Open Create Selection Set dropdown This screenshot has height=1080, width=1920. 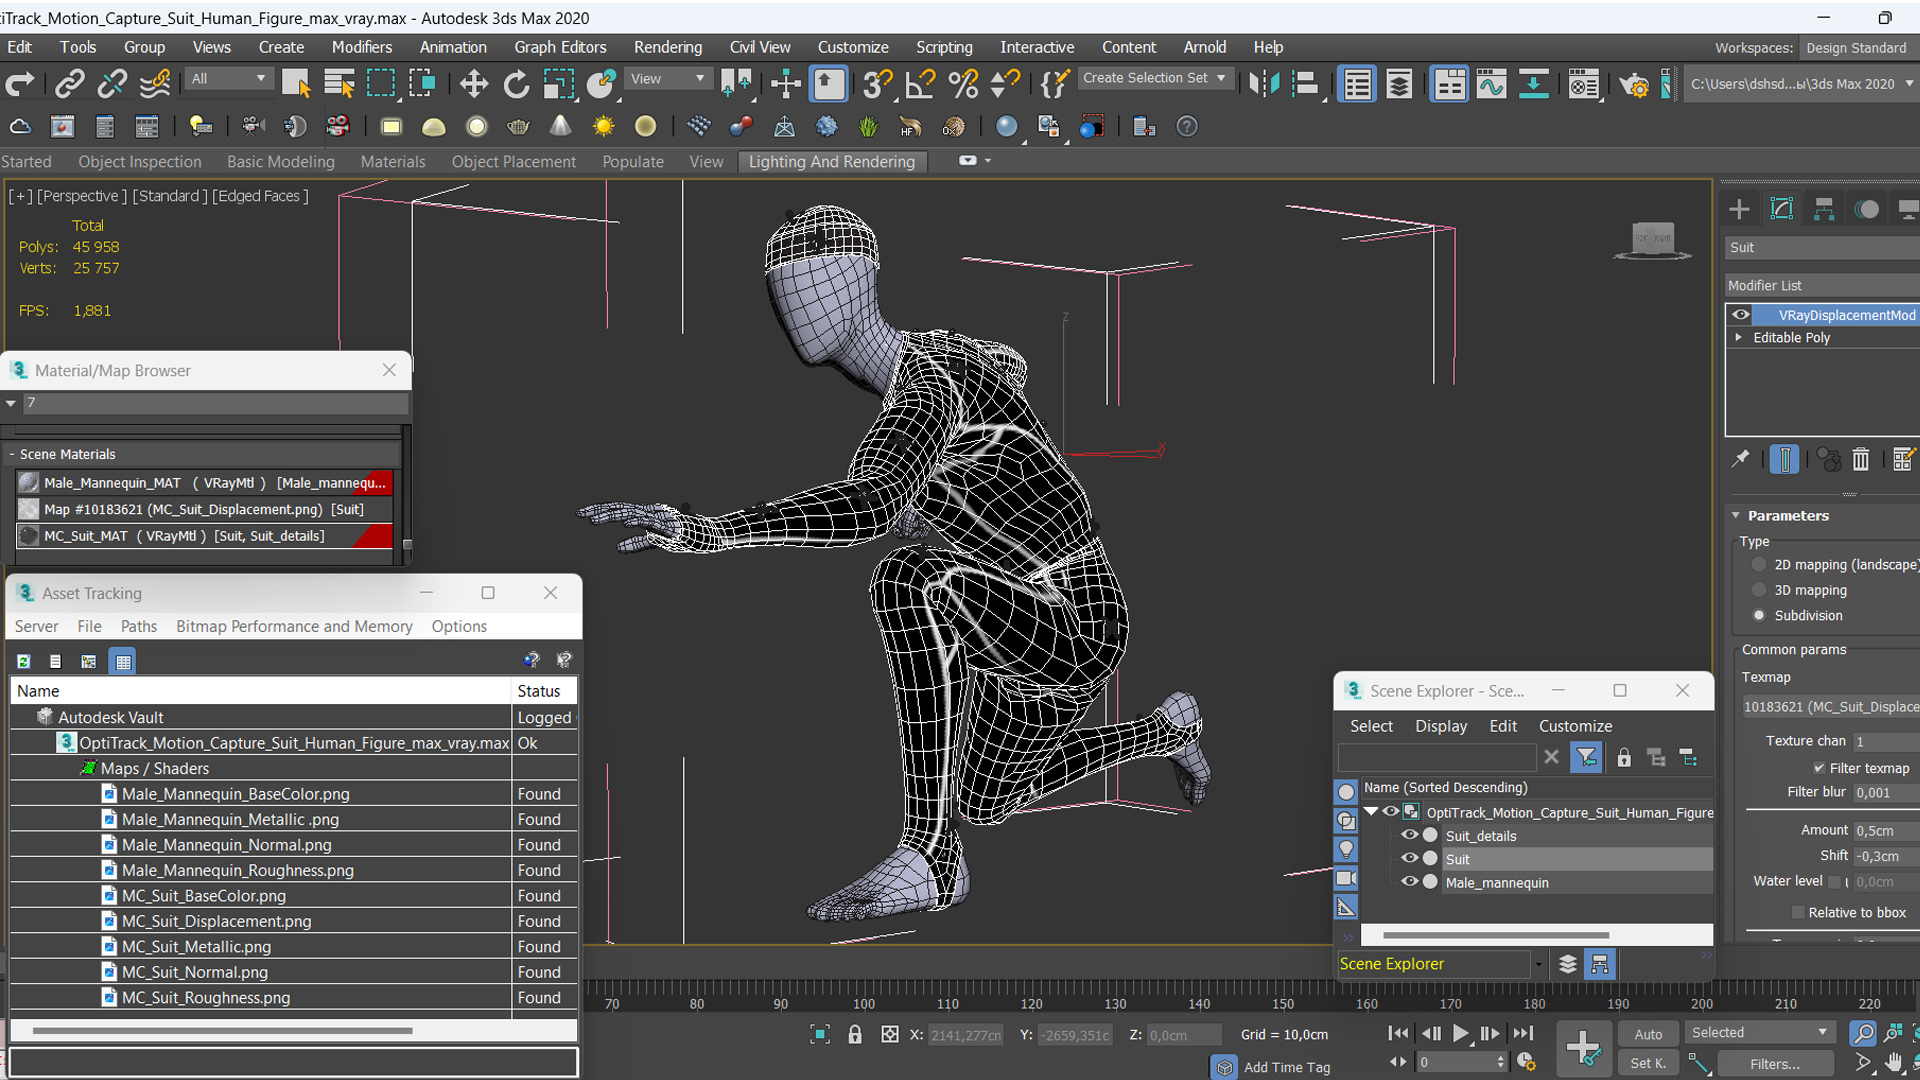click(x=1155, y=78)
